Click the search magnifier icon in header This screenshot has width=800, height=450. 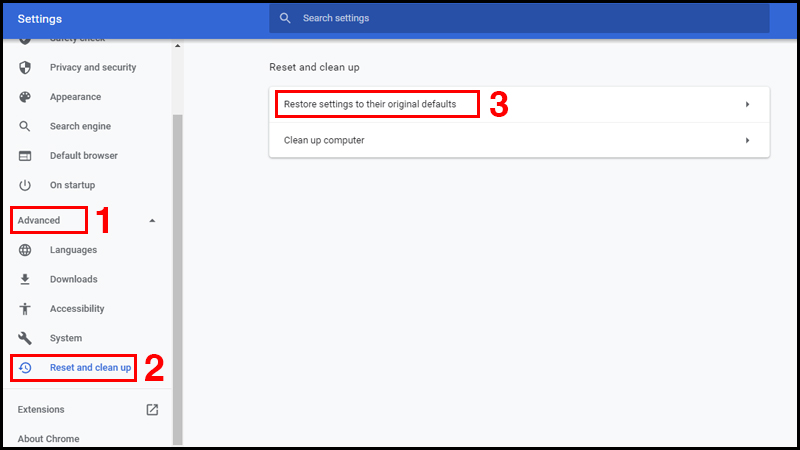click(285, 18)
